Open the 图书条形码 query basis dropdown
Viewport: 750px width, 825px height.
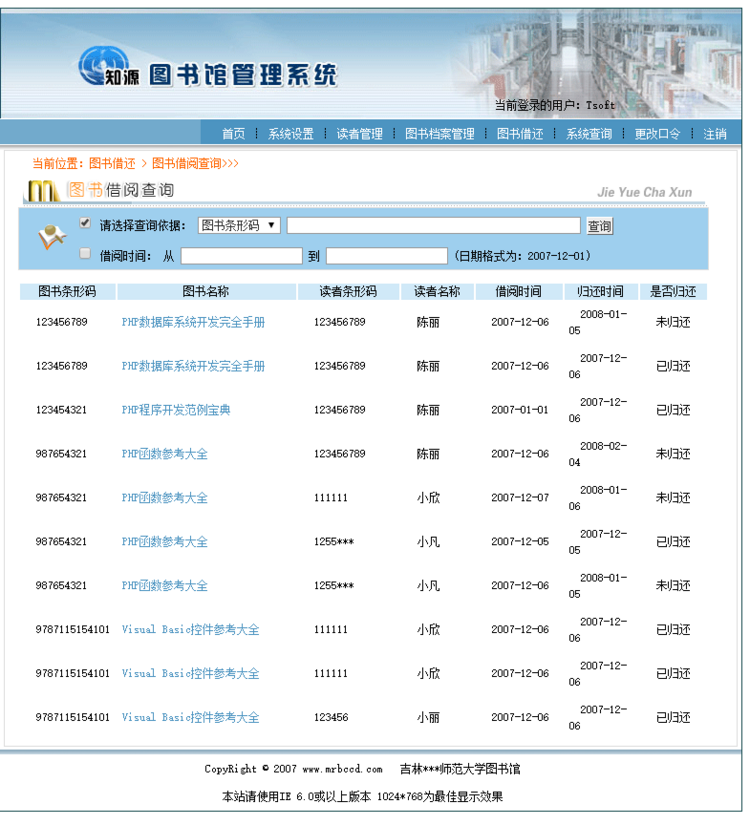tap(239, 226)
